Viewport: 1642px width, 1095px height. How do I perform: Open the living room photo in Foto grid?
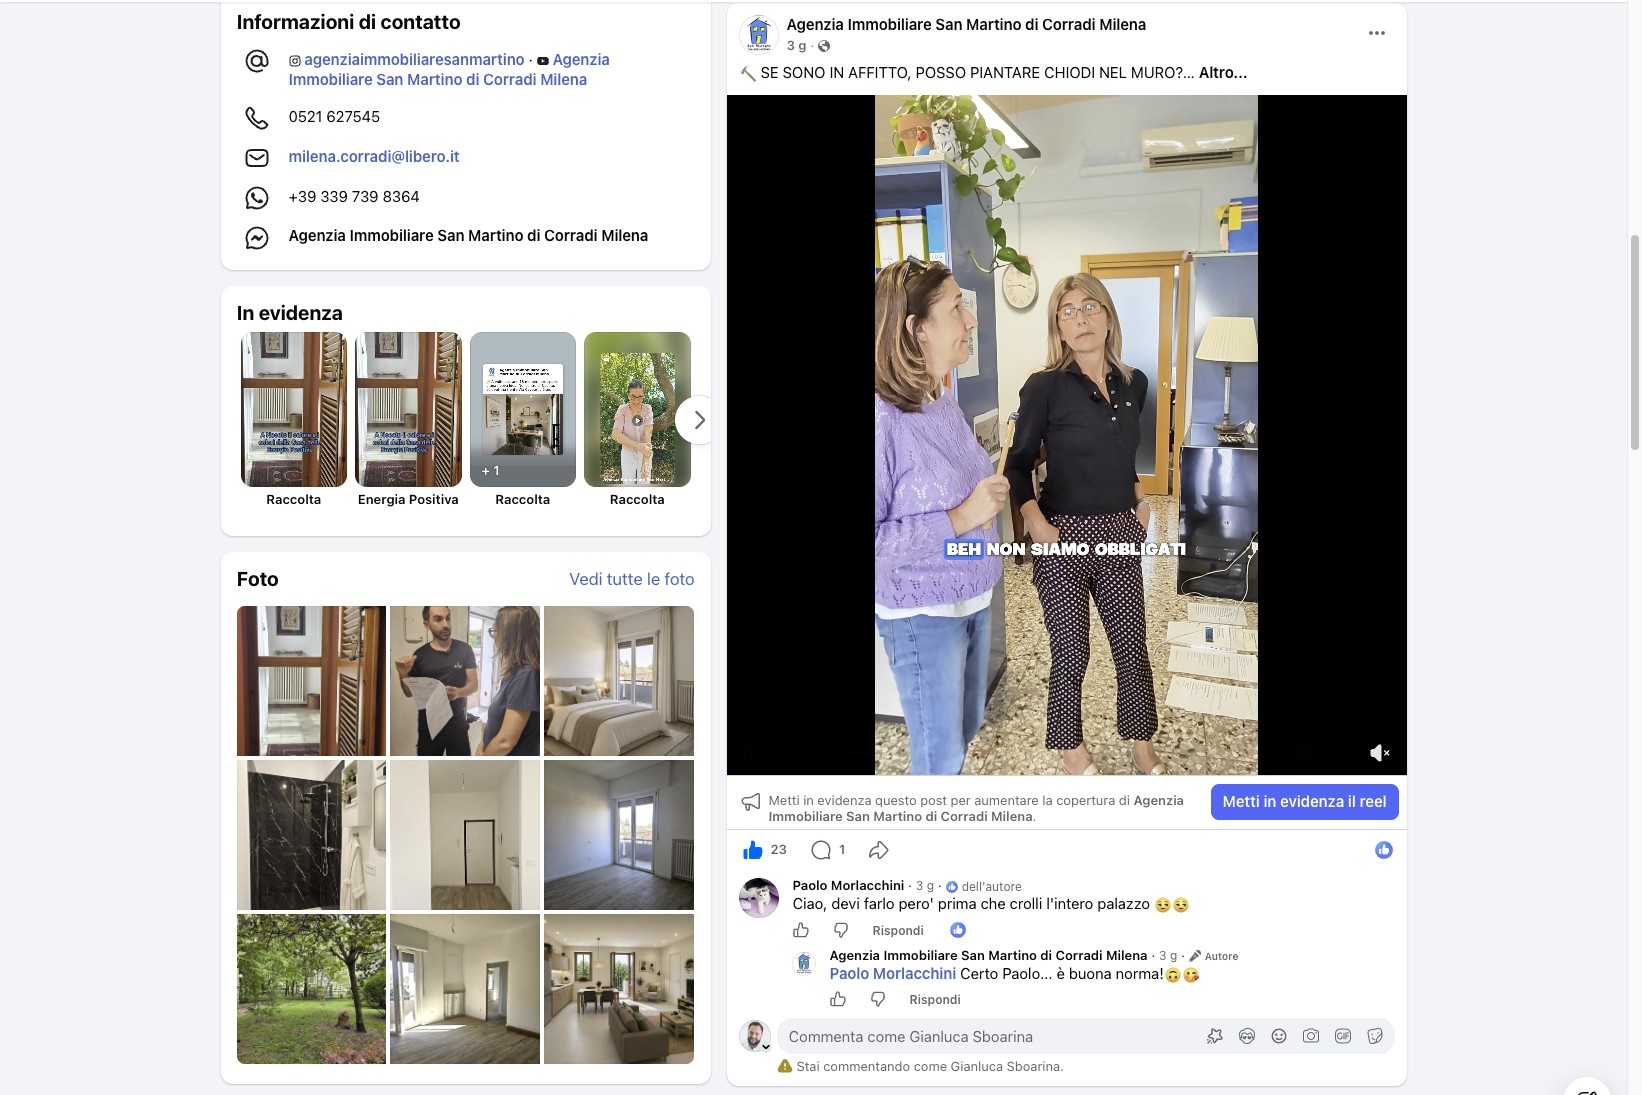pyautogui.click(x=619, y=989)
